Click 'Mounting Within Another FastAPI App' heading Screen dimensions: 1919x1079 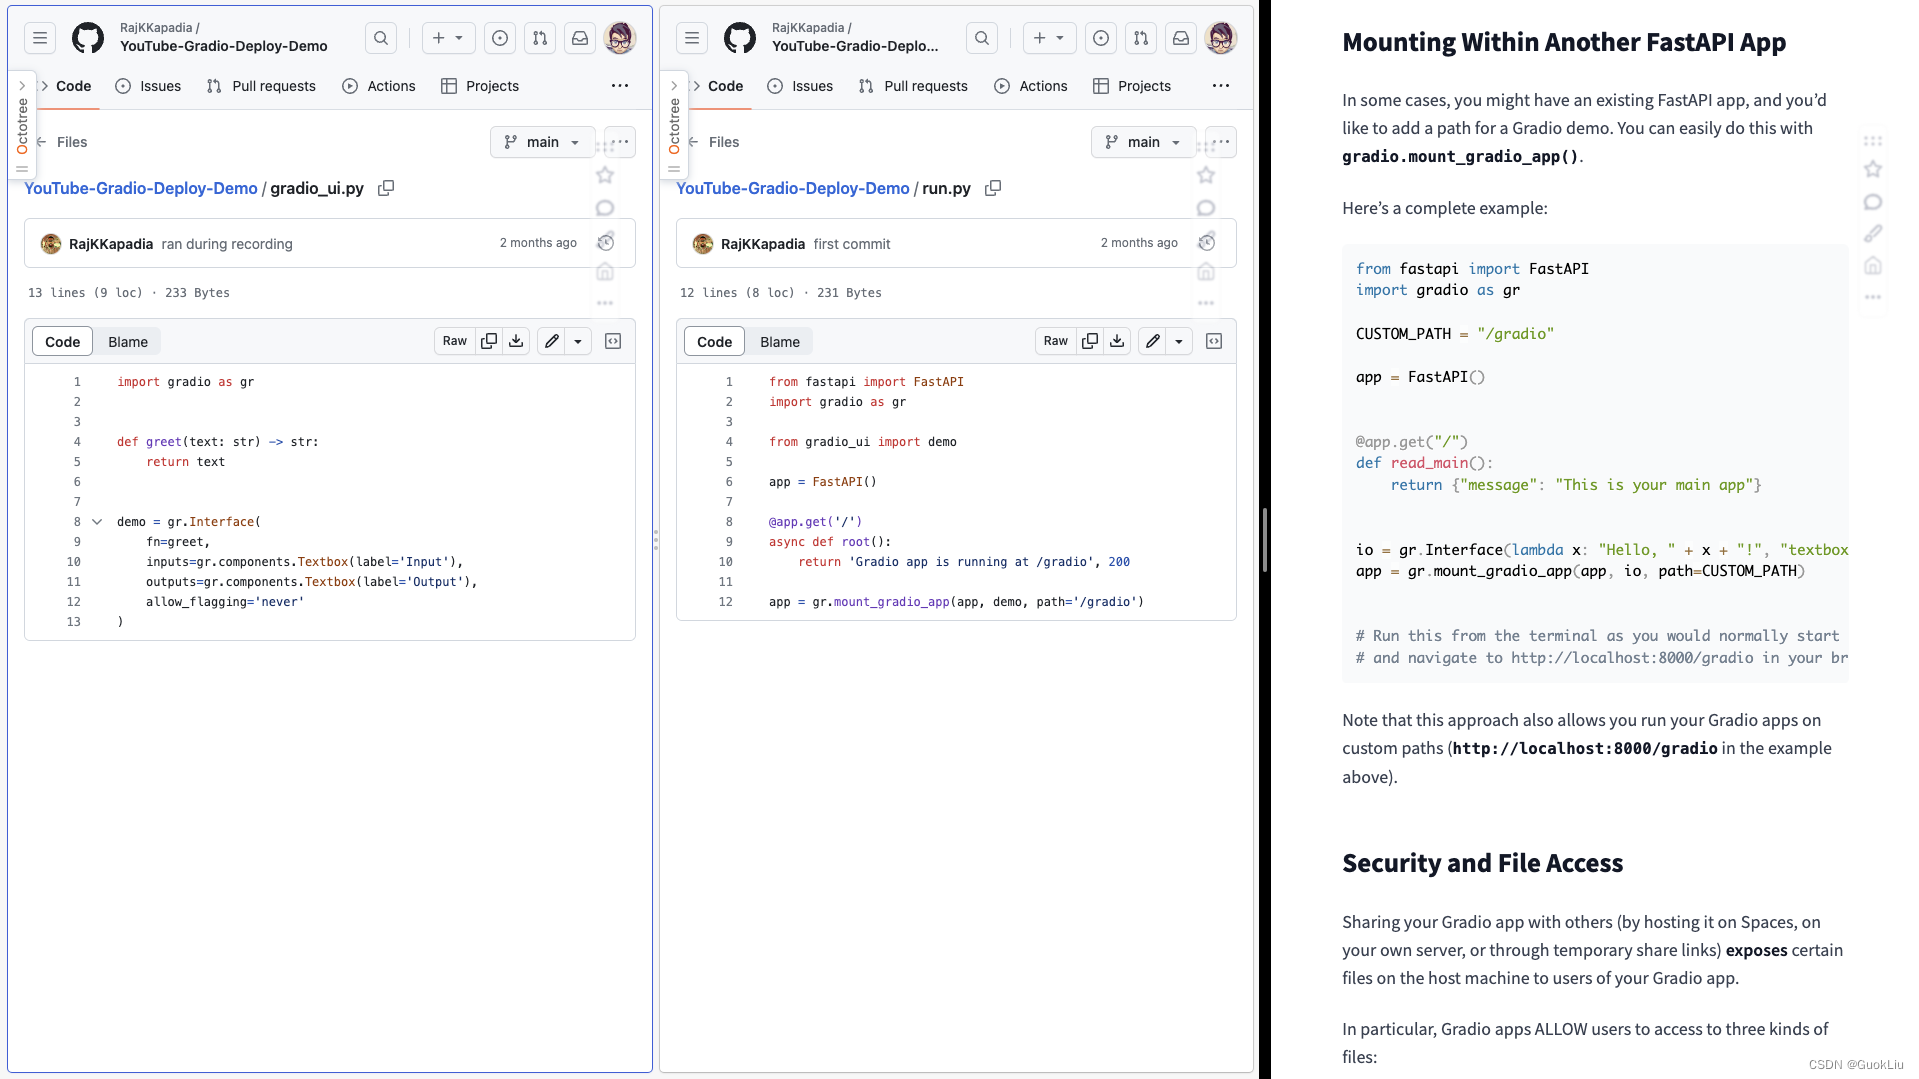[x=1564, y=42]
